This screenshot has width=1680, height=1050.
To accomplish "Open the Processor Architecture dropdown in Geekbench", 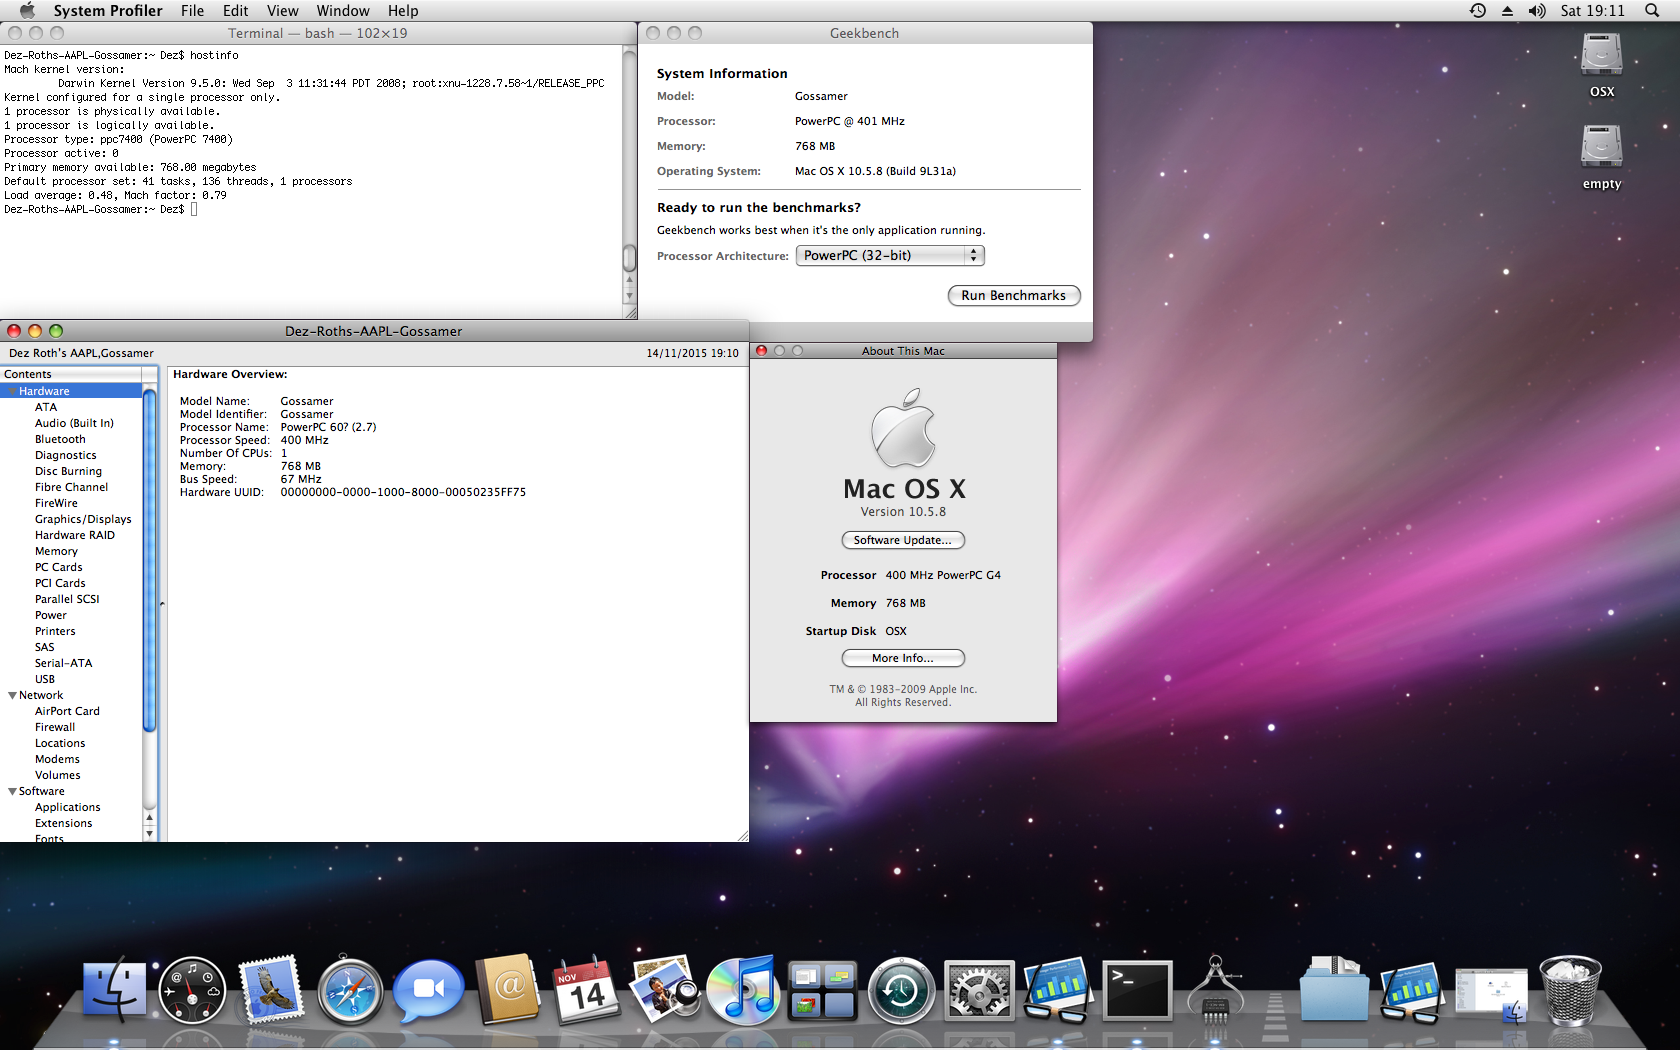I will 890,255.
